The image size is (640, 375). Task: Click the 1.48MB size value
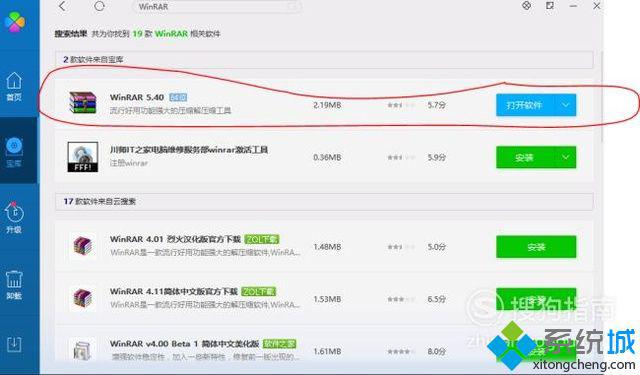point(327,247)
